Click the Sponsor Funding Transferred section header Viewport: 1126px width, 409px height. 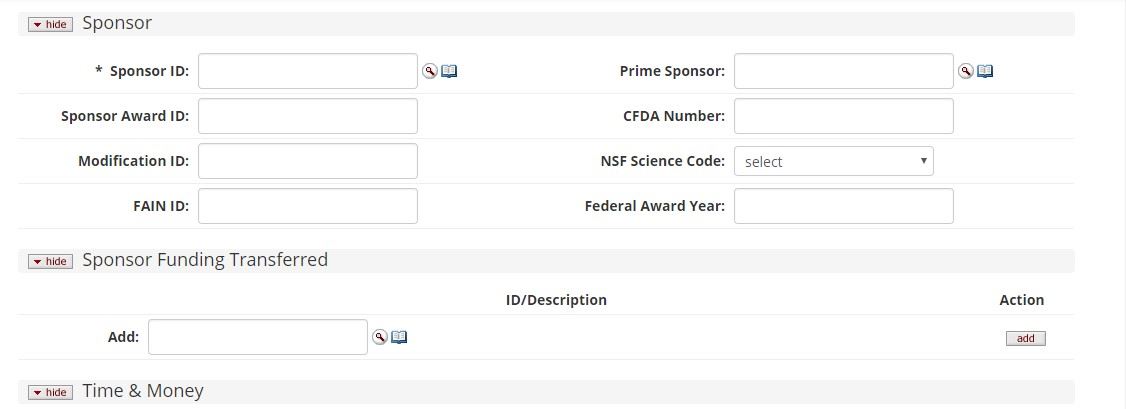205,260
